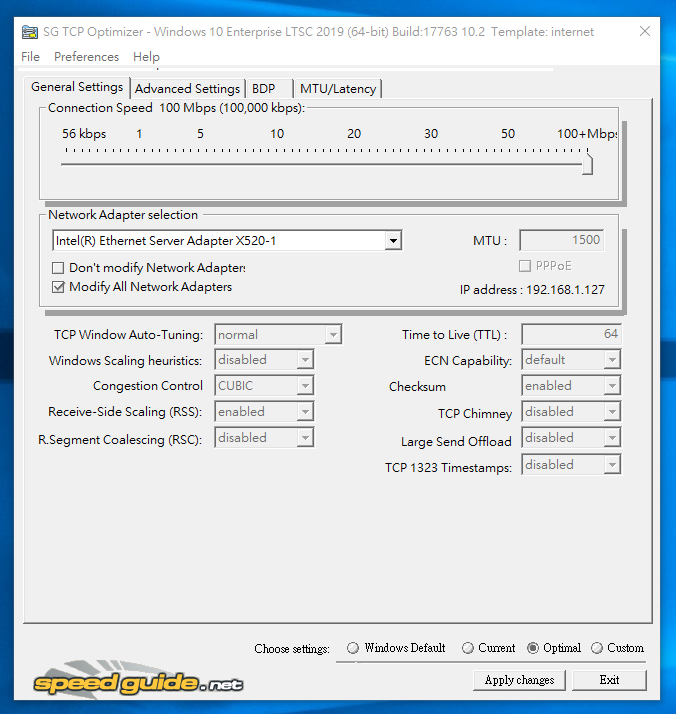Viewport: 676px width, 714px height.
Task: Click the slider track near 10 Mbps
Action: [277, 164]
